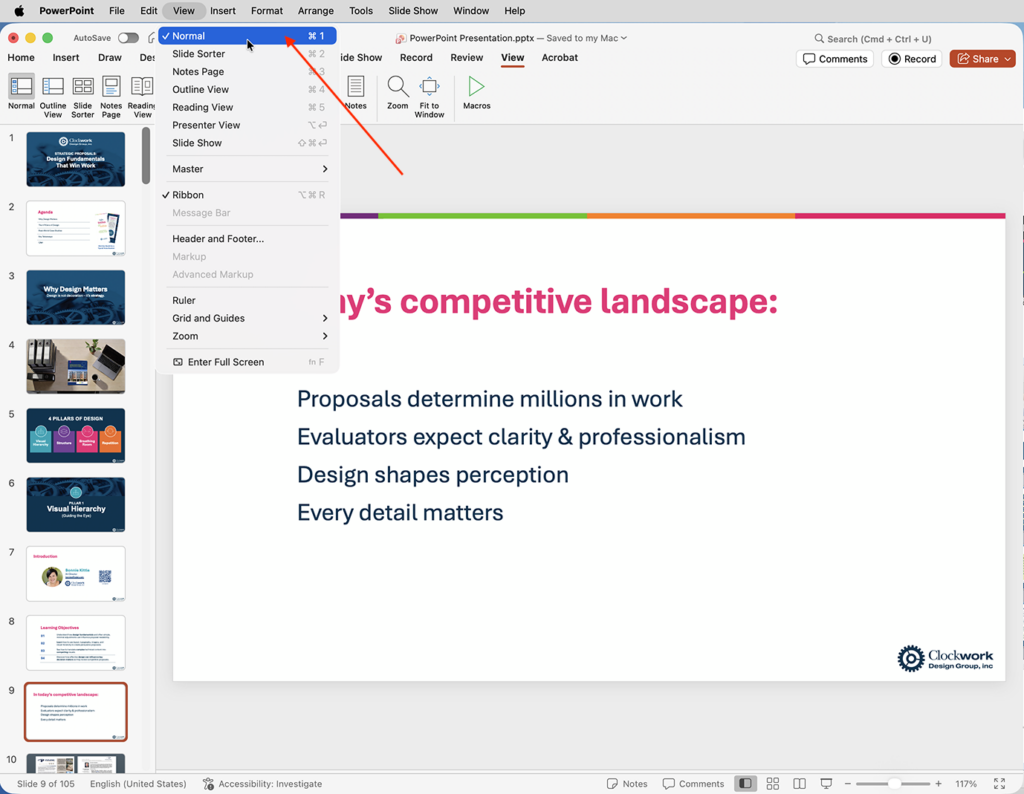Image resolution: width=1024 pixels, height=794 pixels.
Task: Select slide 6 Visual Hierarchy thumbnail
Action: tap(76, 505)
